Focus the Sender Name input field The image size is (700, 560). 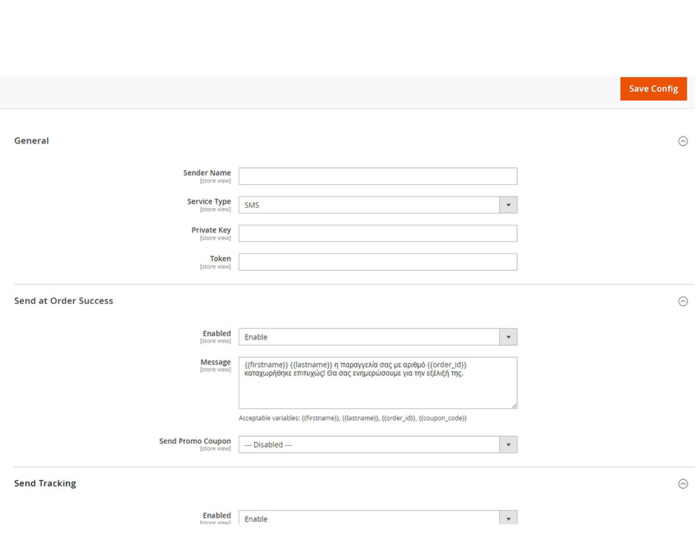coord(377,176)
